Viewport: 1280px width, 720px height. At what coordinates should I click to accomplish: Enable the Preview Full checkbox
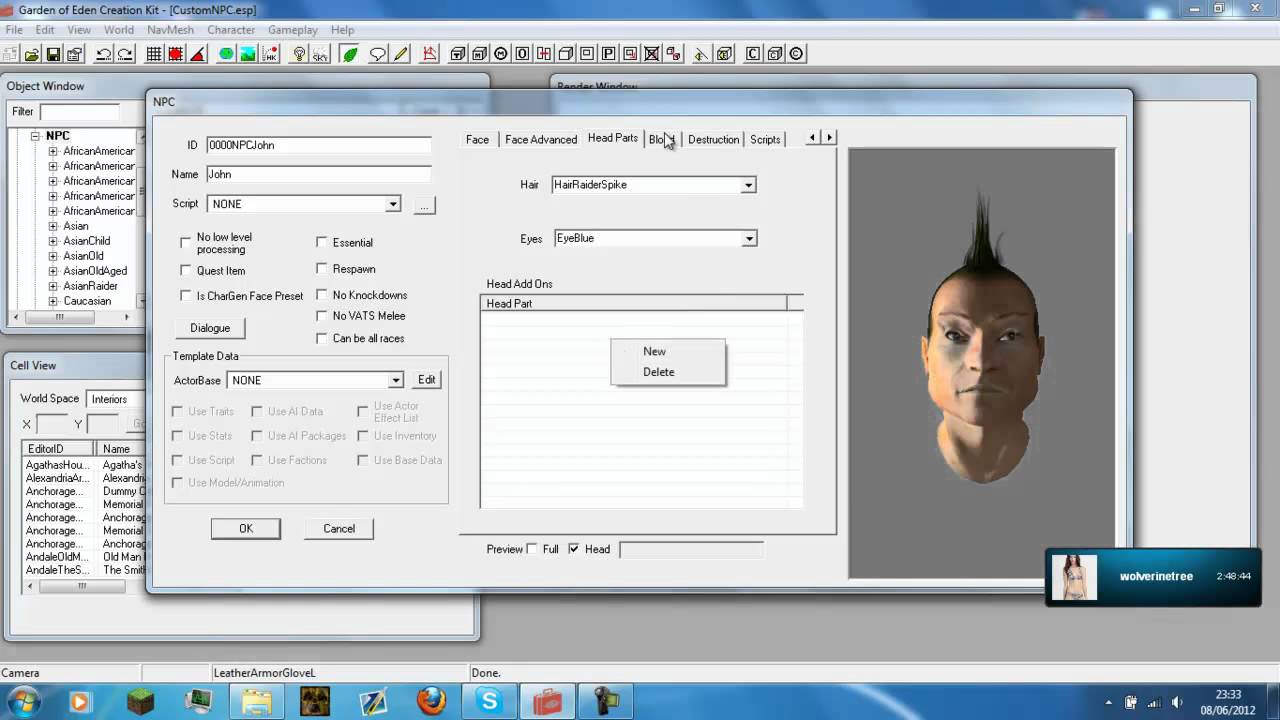532,548
